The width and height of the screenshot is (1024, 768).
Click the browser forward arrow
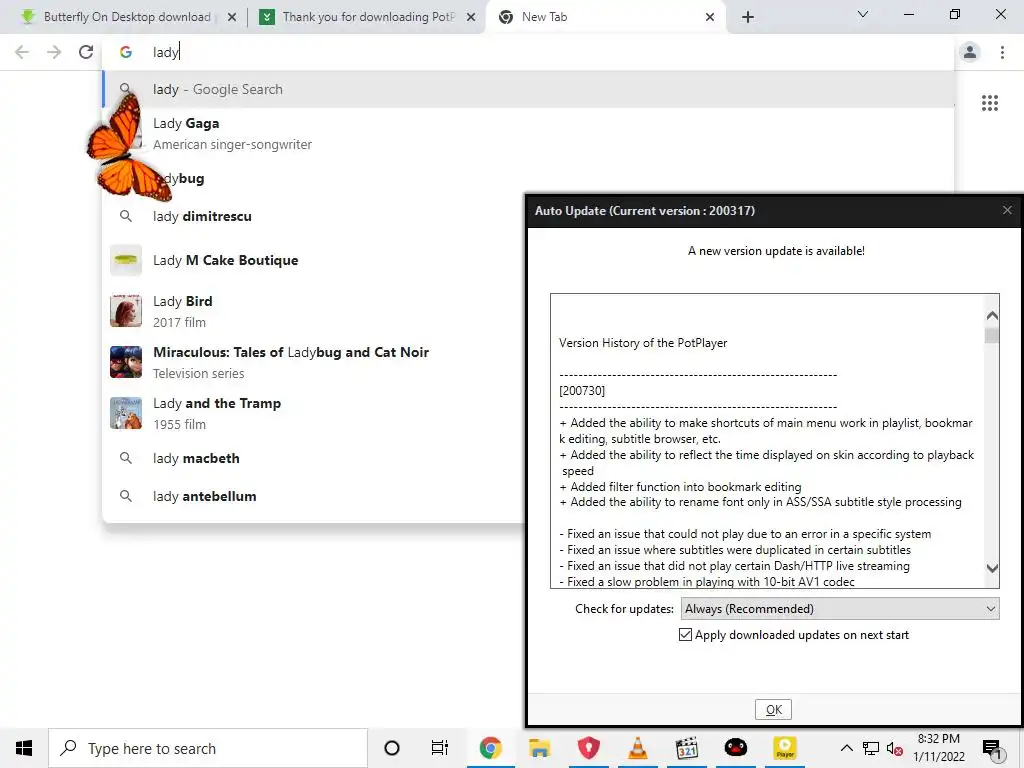[x=54, y=52]
